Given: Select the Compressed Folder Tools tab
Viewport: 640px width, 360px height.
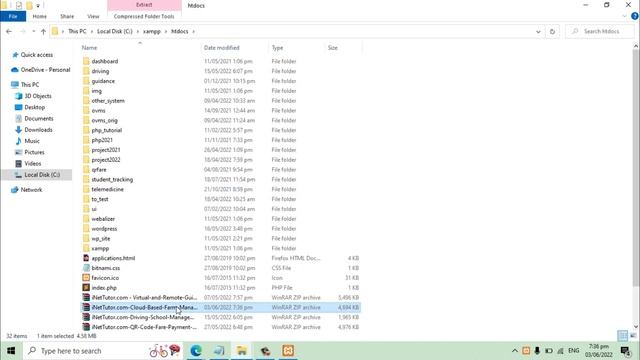Looking at the screenshot, I should point(144,16).
